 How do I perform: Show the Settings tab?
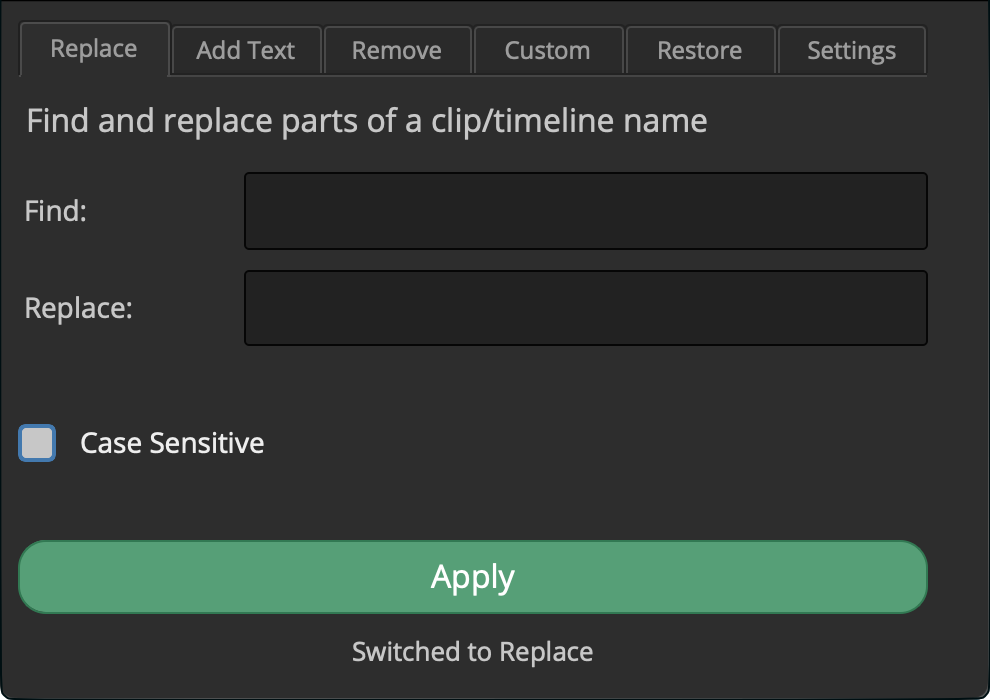click(852, 50)
